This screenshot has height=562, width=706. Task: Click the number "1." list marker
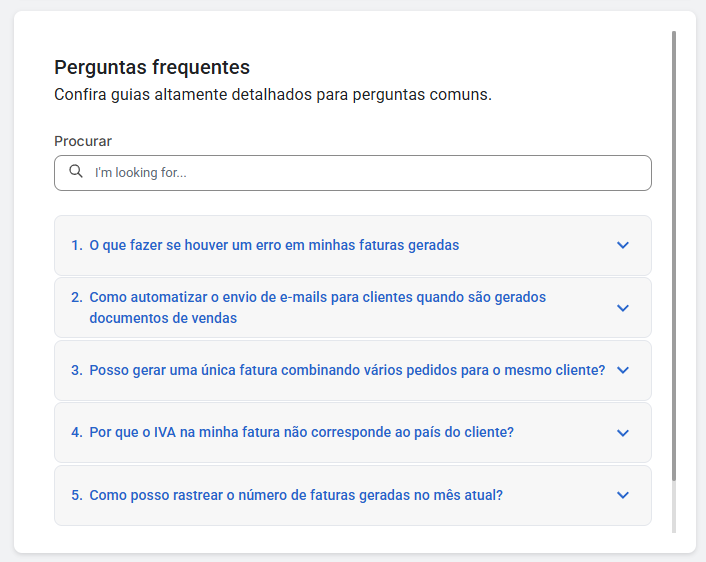[x=77, y=245]
